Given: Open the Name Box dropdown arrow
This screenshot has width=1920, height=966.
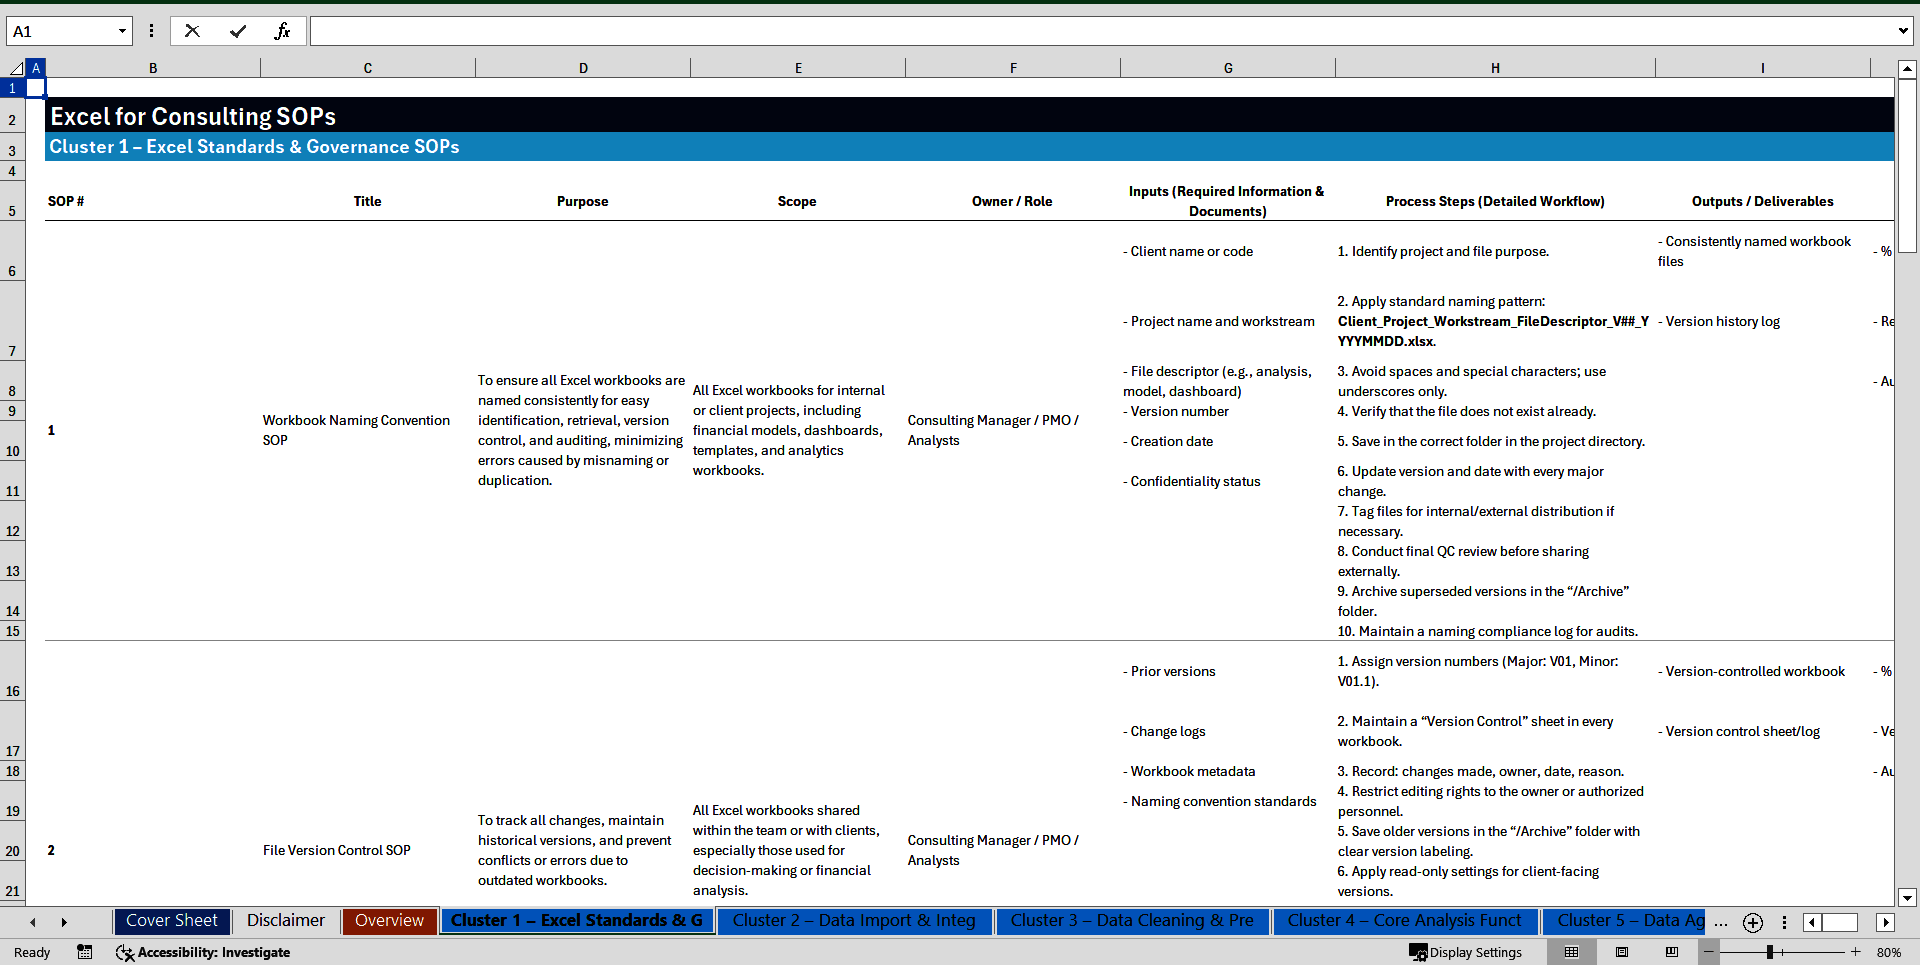Looking at the screenshot, I should coord(122,31).
